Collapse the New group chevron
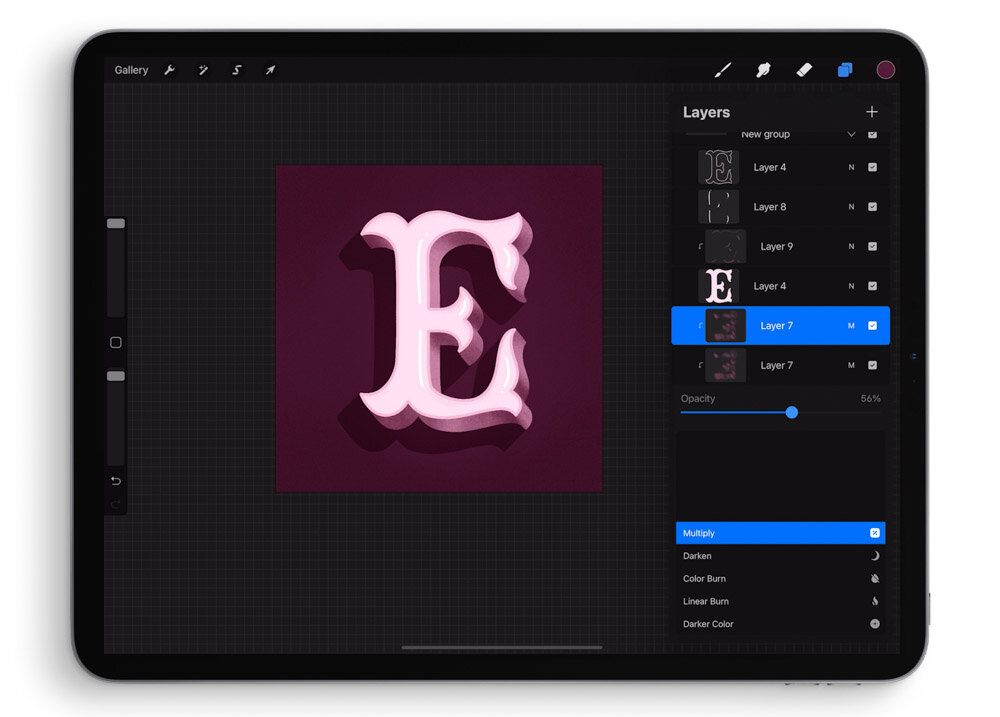The image size is (1000, 717). tap(851, 134)
